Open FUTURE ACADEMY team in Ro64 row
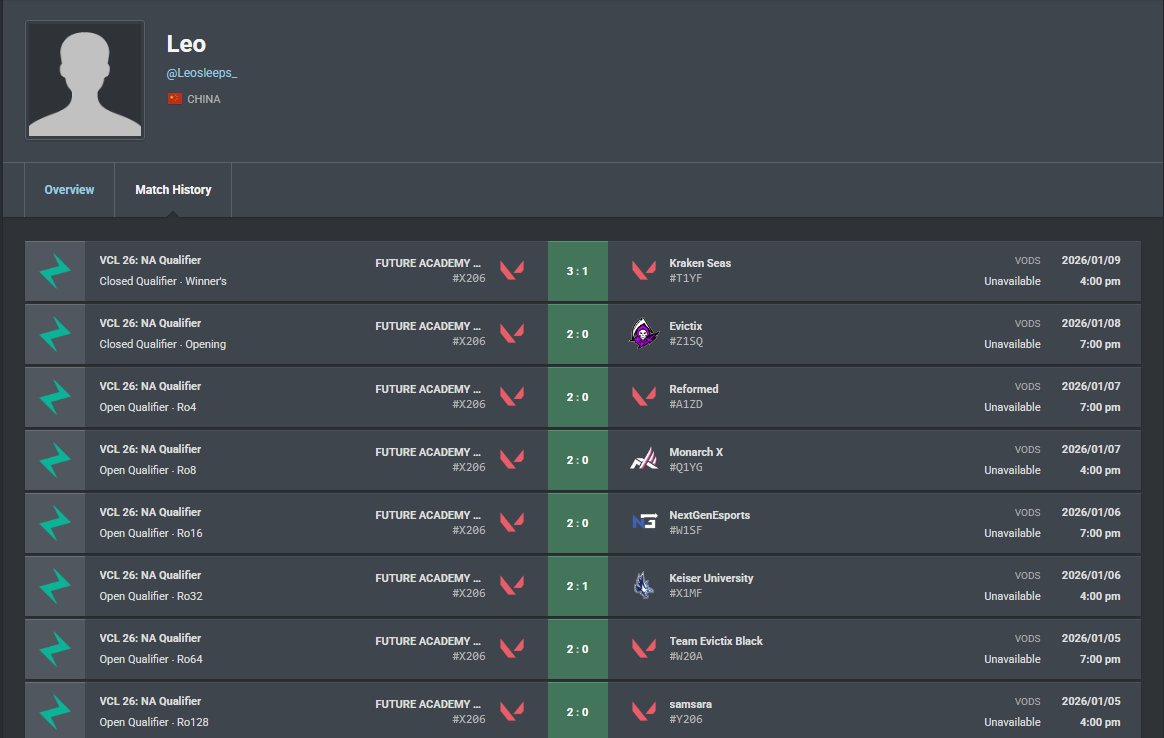The width and height of the screenshot is (1164, 738). 428,641
